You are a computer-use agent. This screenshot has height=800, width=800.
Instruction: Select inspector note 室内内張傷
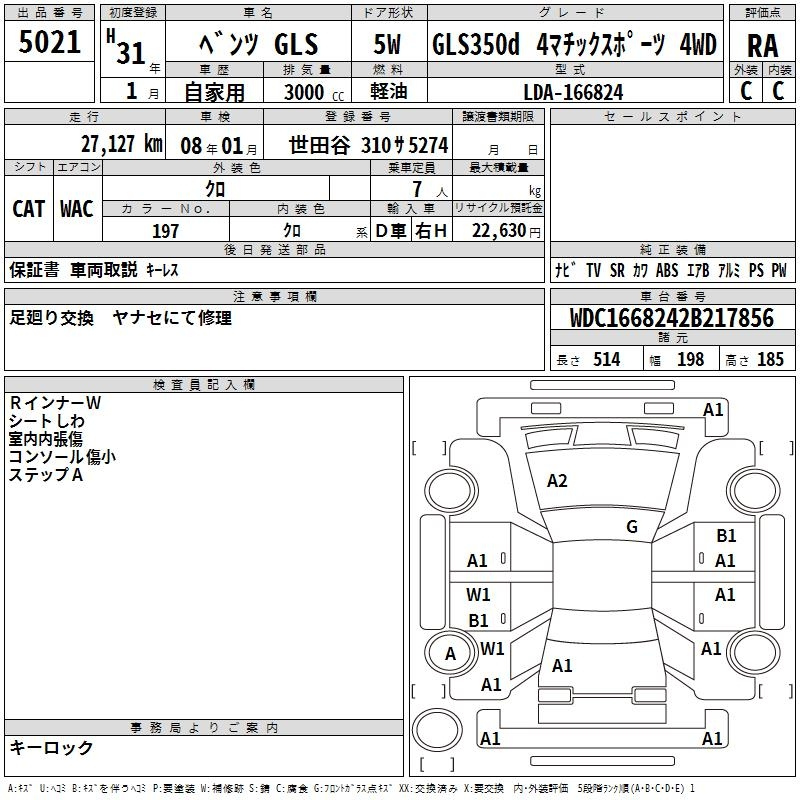pos(46,439)
